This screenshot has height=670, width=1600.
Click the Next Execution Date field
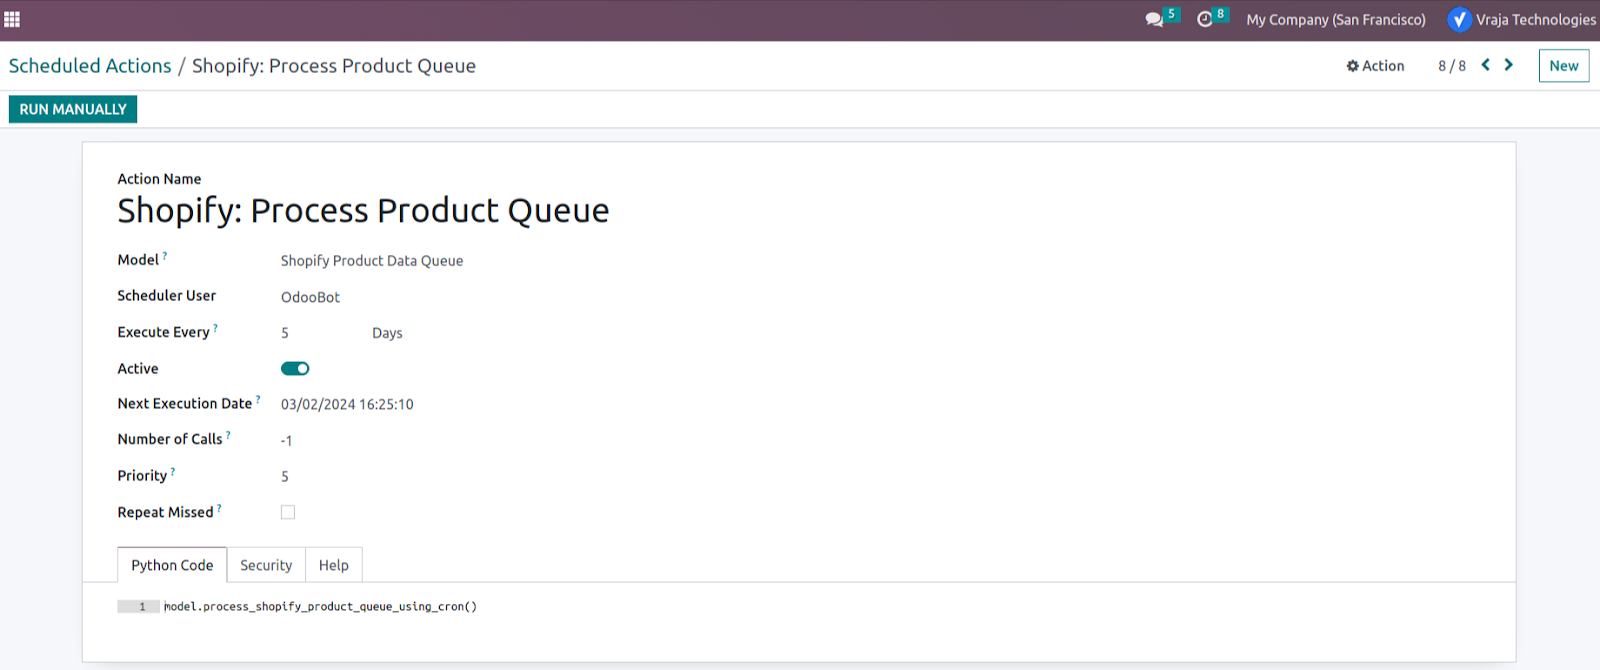347,404
